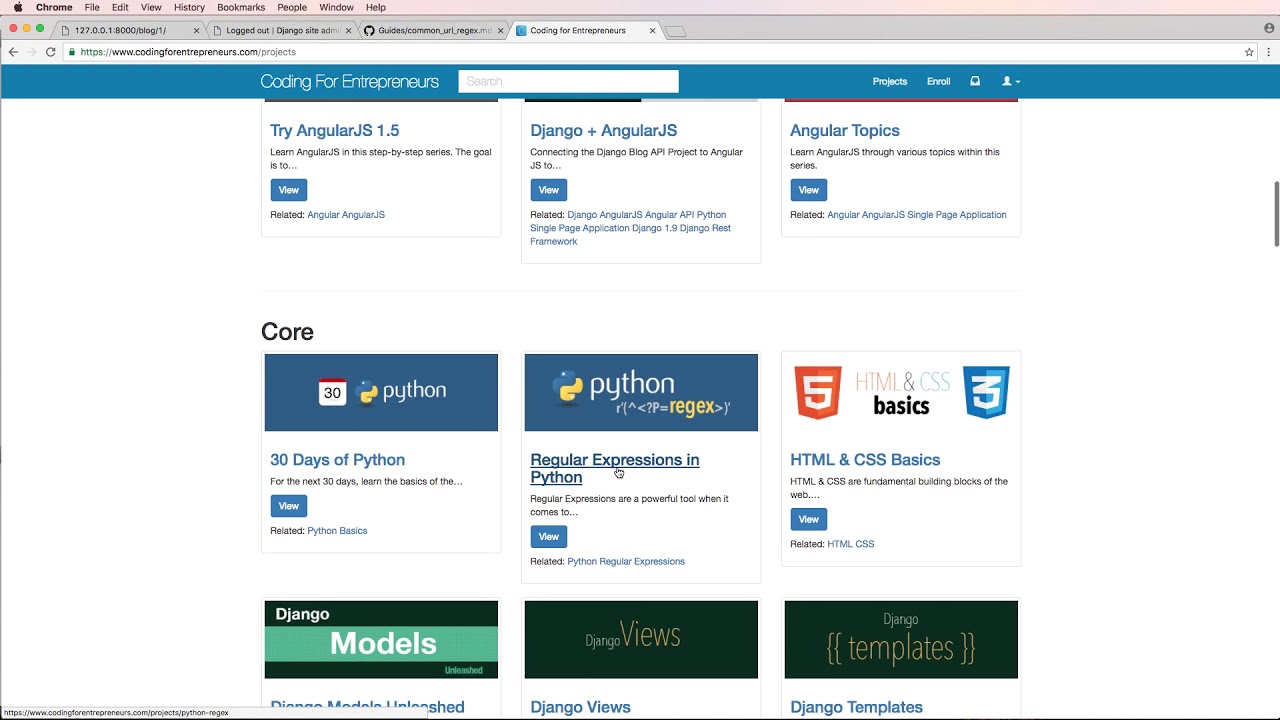Open the Apple menu
1280x720 pixels.
click(18, 7)
